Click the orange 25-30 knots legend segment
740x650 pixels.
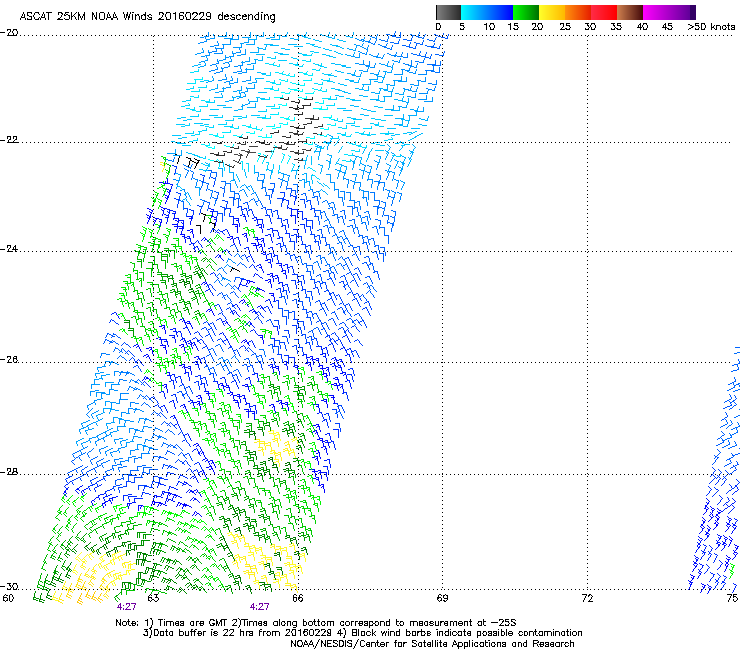(578, 12)
